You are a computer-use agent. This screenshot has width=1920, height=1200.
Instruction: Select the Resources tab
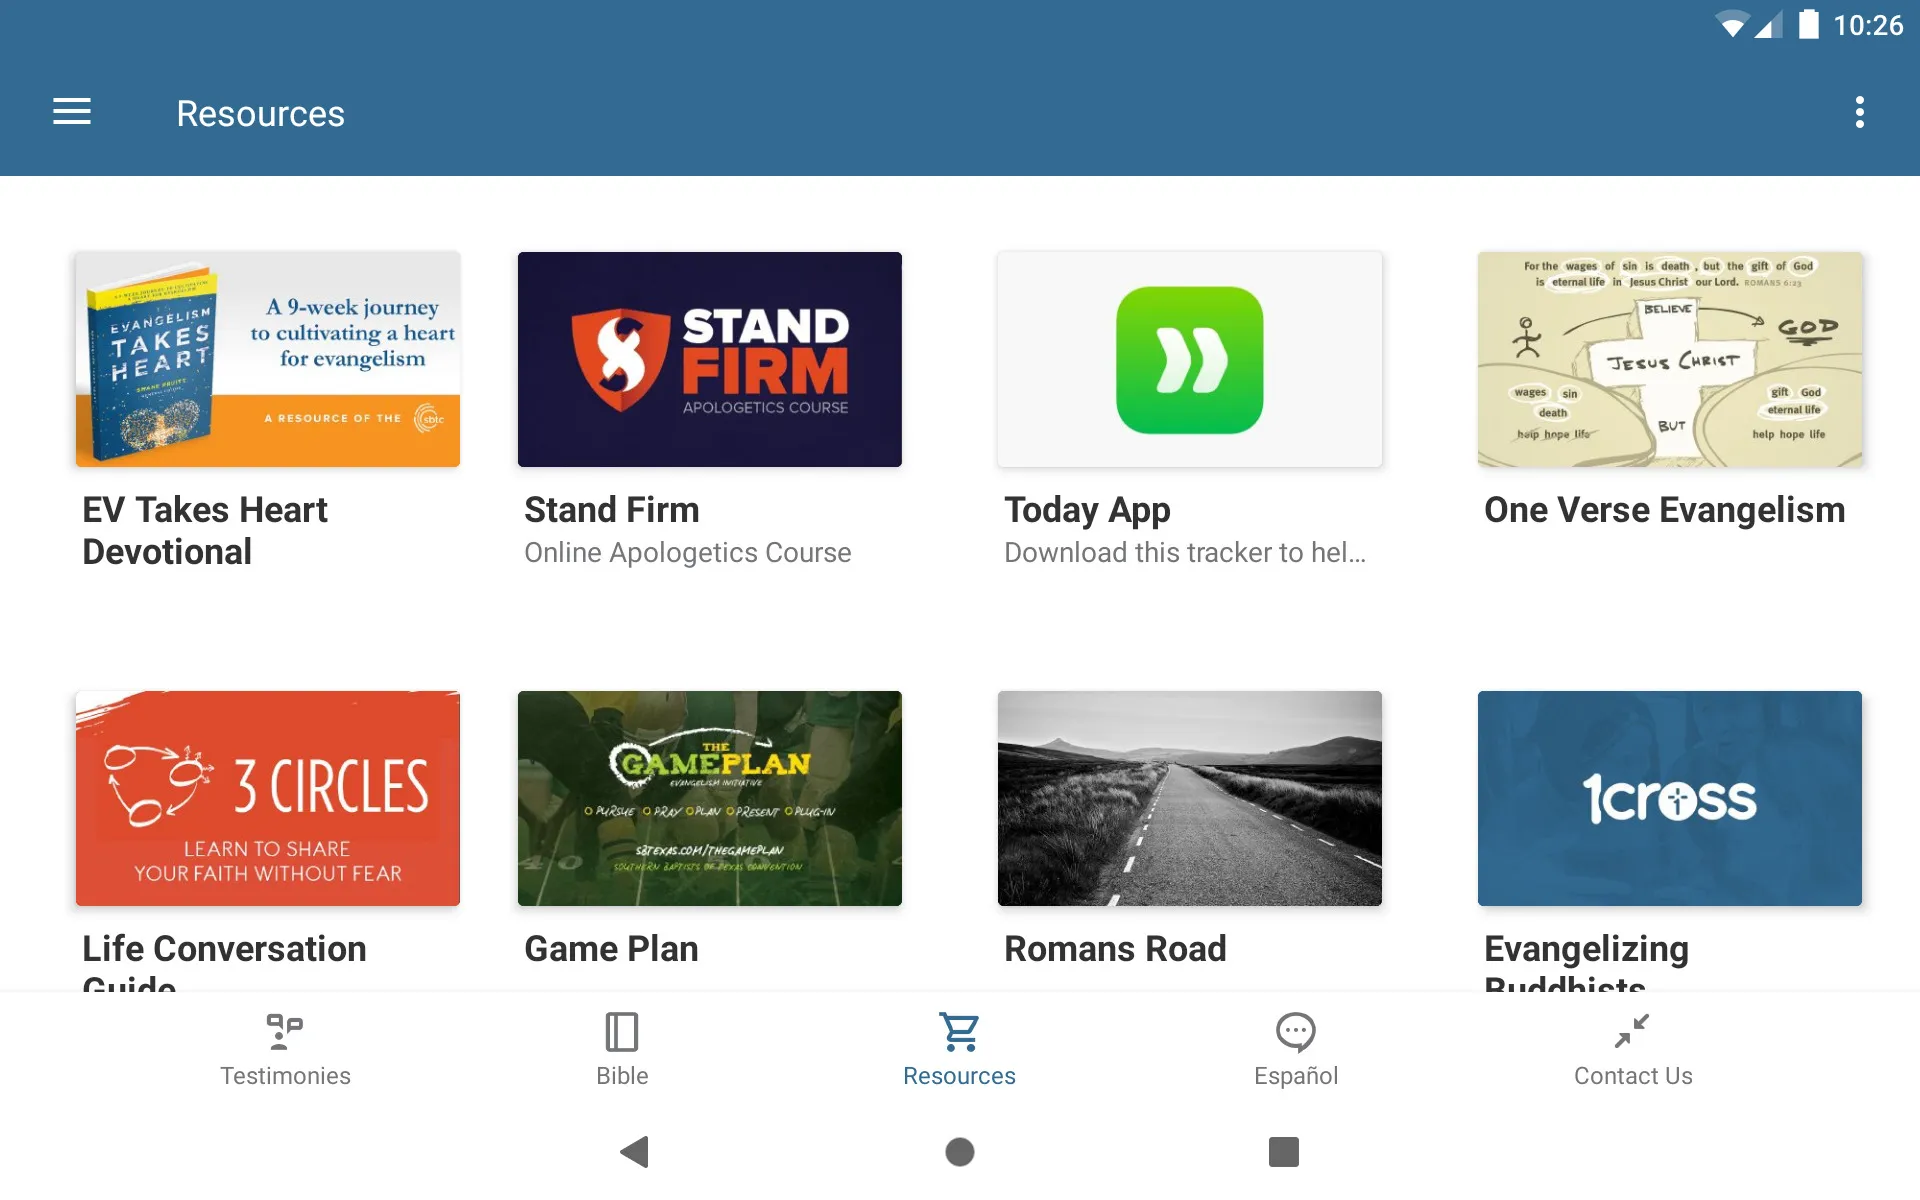tap(959, 1048)
